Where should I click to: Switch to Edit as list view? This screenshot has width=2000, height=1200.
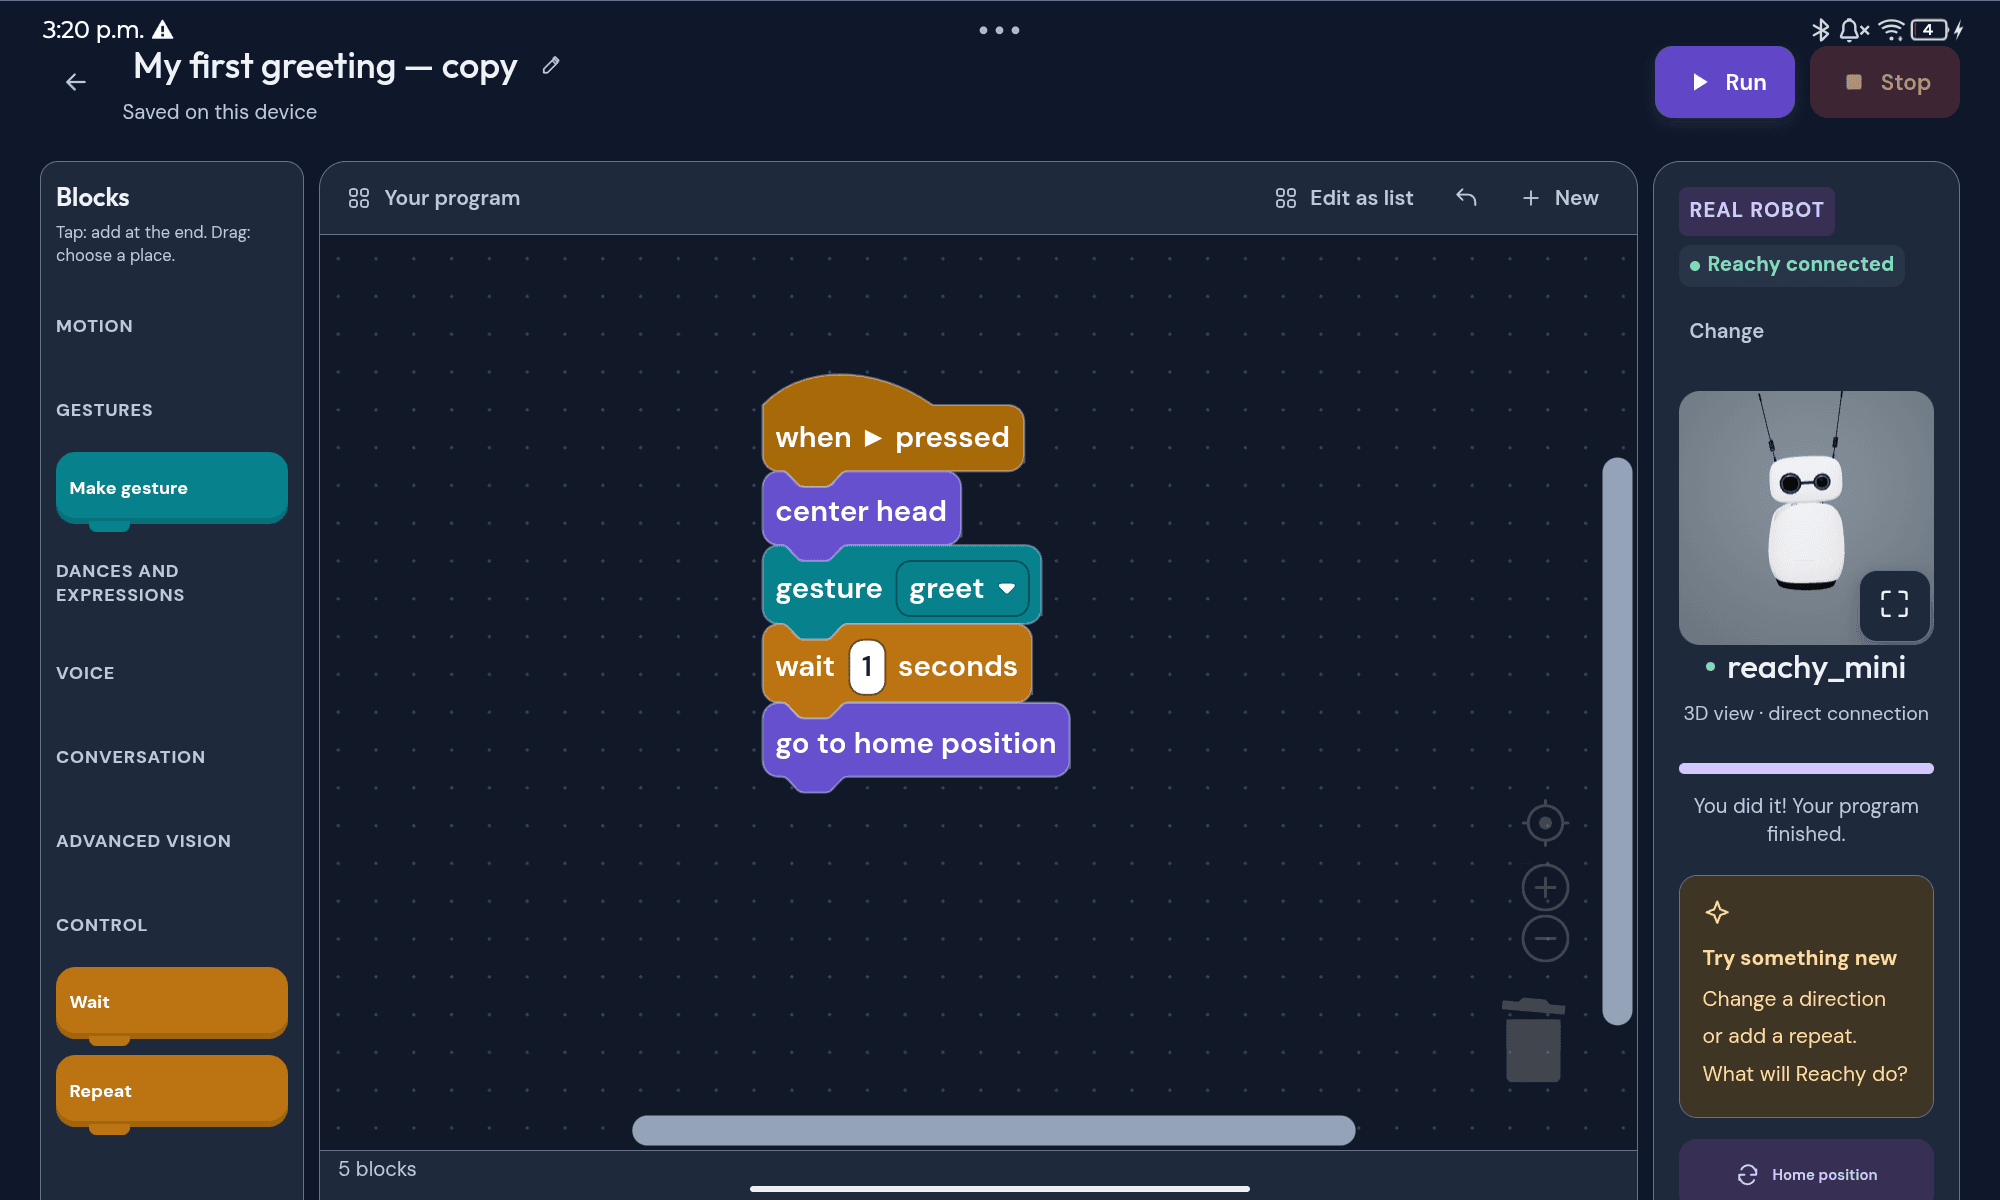(1344, 198)
